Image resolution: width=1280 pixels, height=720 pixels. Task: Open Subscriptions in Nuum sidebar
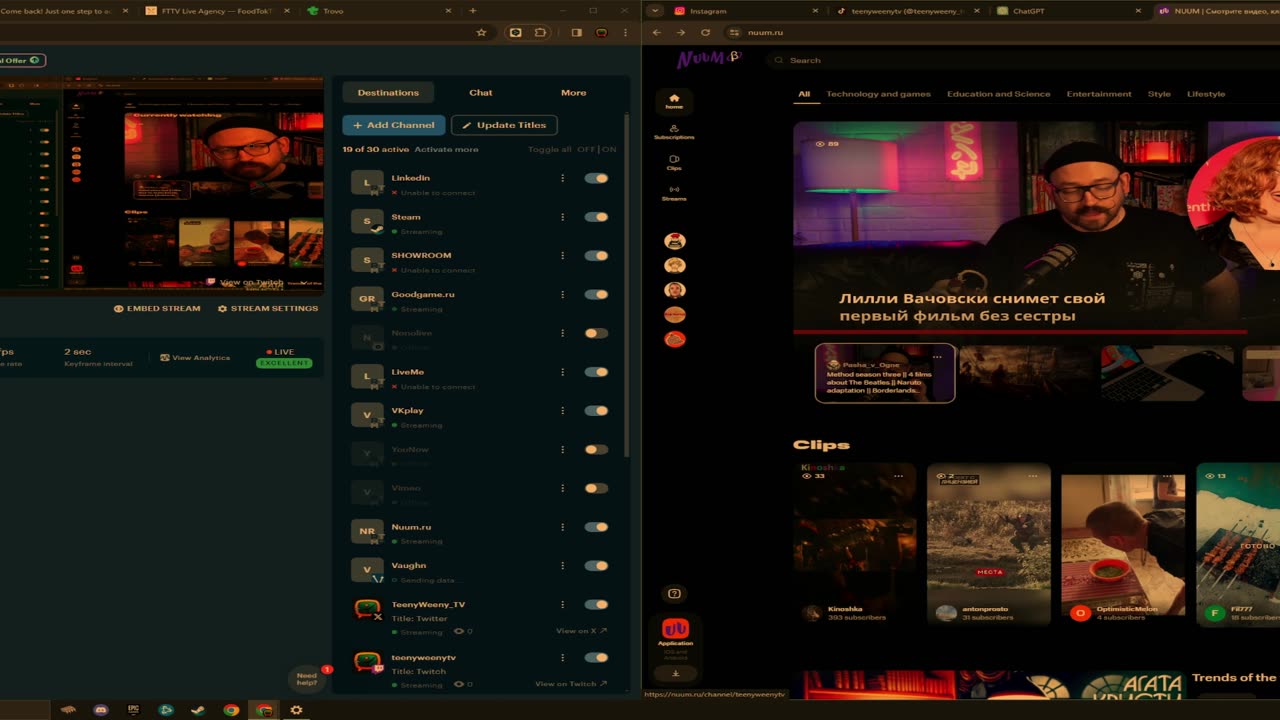tap(674, 132)
